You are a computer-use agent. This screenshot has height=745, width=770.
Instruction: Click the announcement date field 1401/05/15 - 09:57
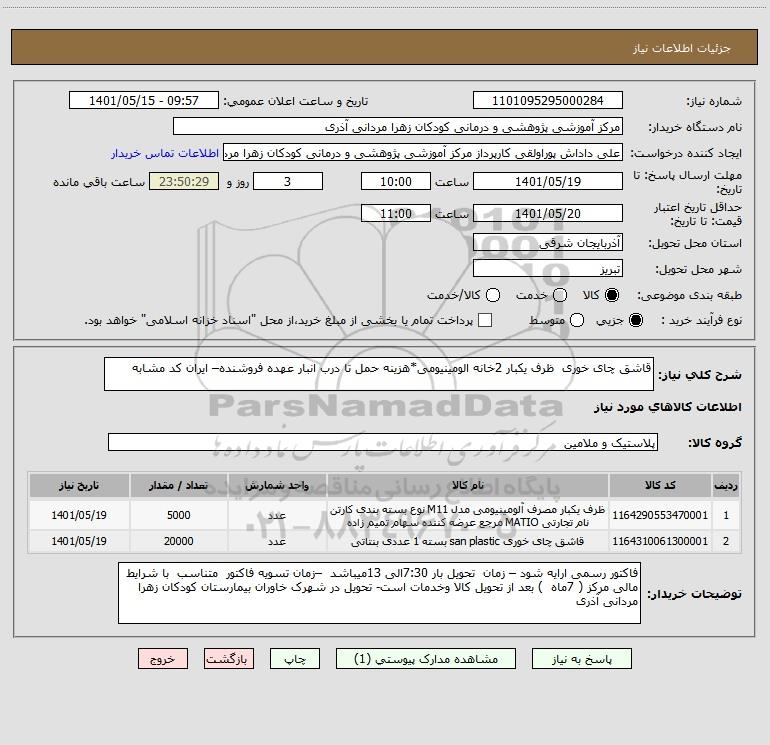(x=144, y=100)
